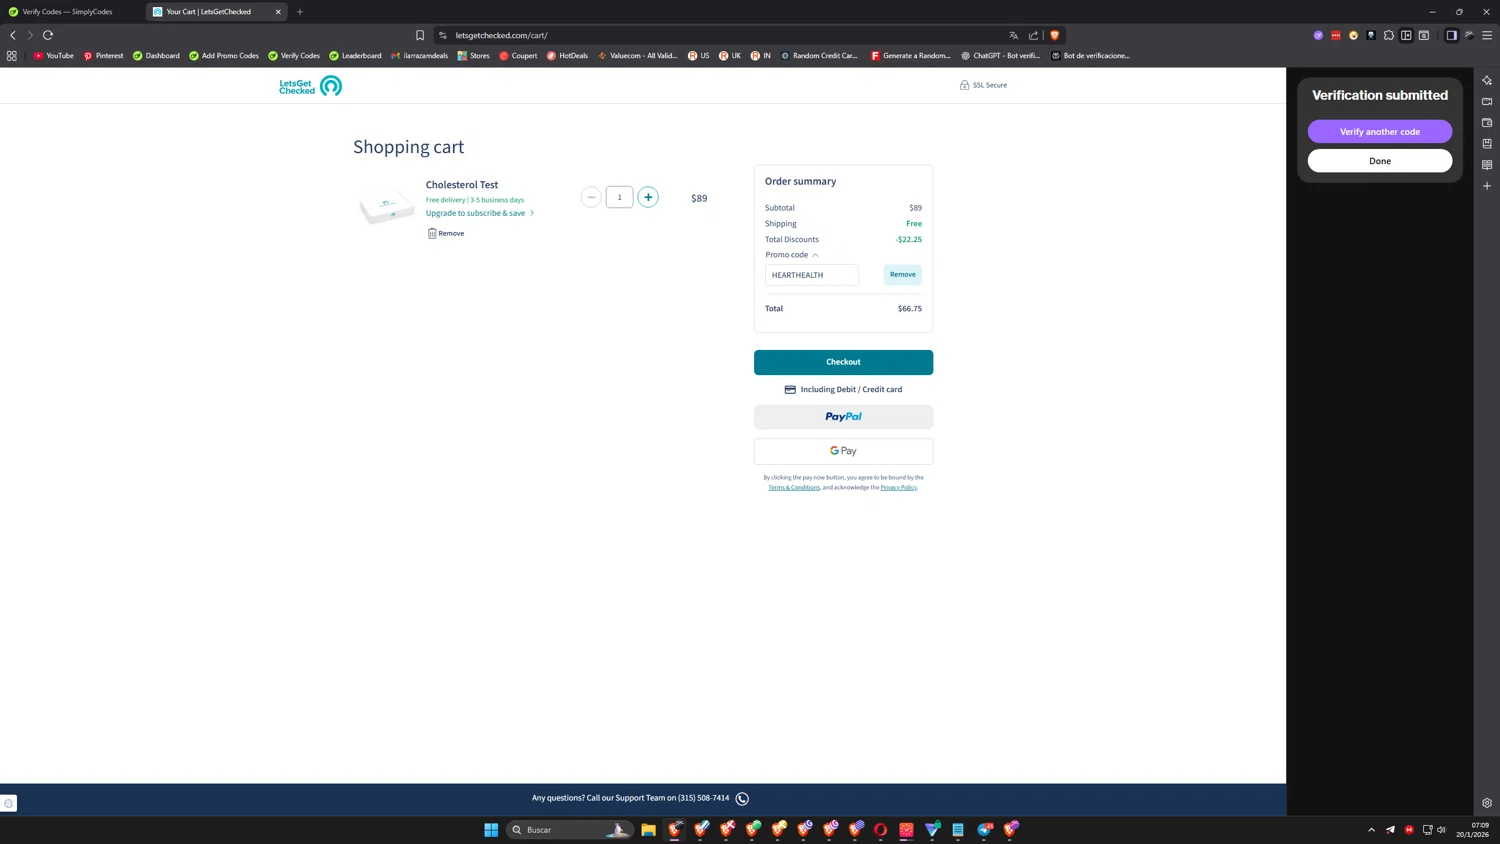Viewport: 1500px width, 844px height.
Task: Remove the HEARTHEALTH promo code
Action: coord(902,274)
